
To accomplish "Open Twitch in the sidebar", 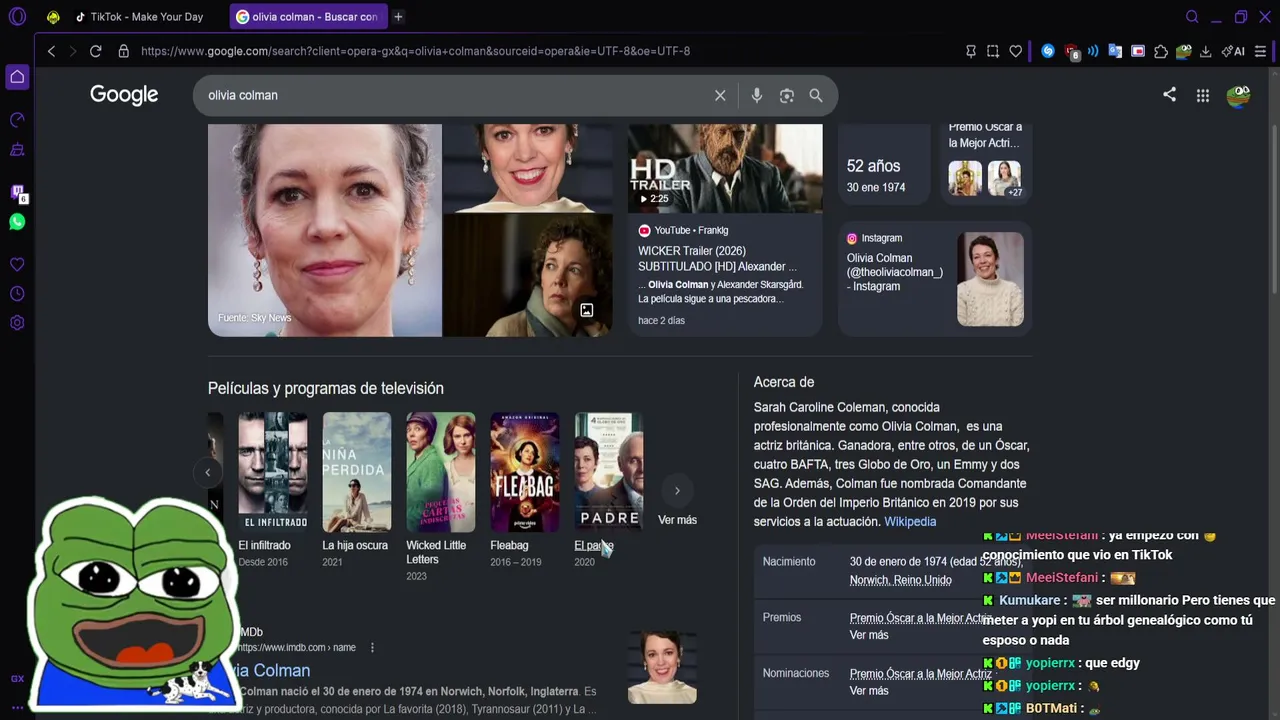I will 17,193.
